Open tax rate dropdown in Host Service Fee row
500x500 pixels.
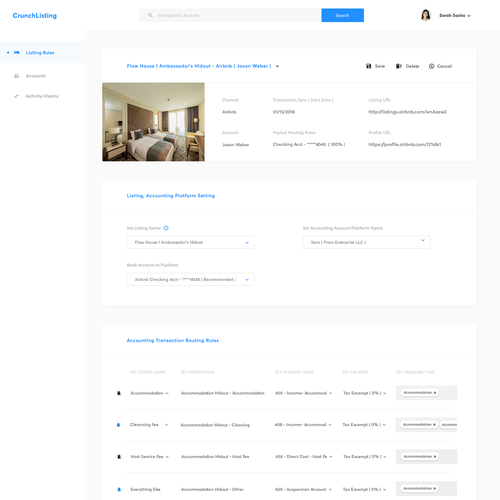[x=365, y=457]
